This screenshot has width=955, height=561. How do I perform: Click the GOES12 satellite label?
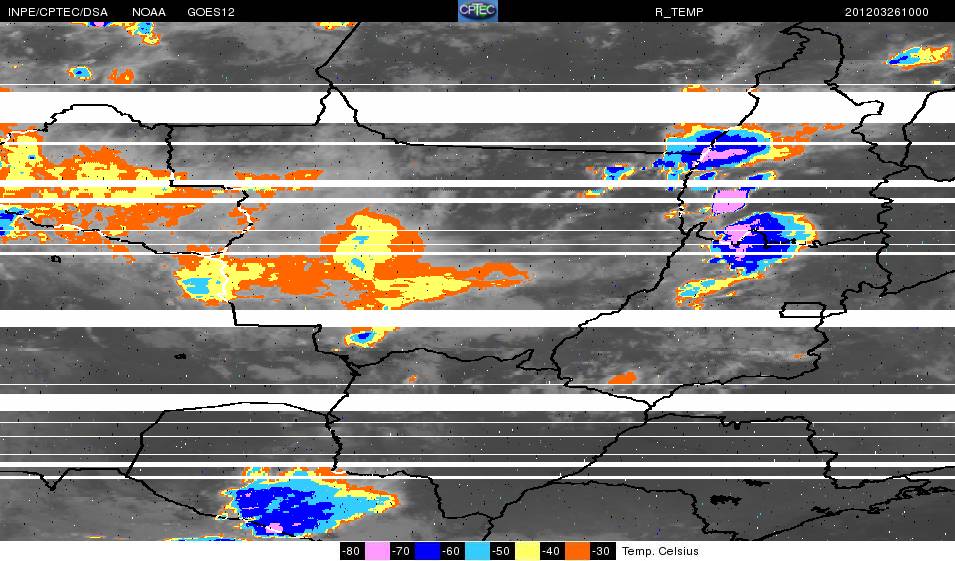pyautogui.click(x=211, y=12)
